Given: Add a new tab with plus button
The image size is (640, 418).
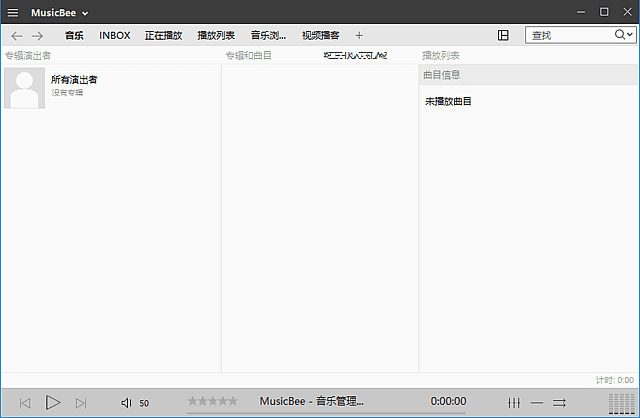Looking at the screenshot, I should (x=359, y=36).
